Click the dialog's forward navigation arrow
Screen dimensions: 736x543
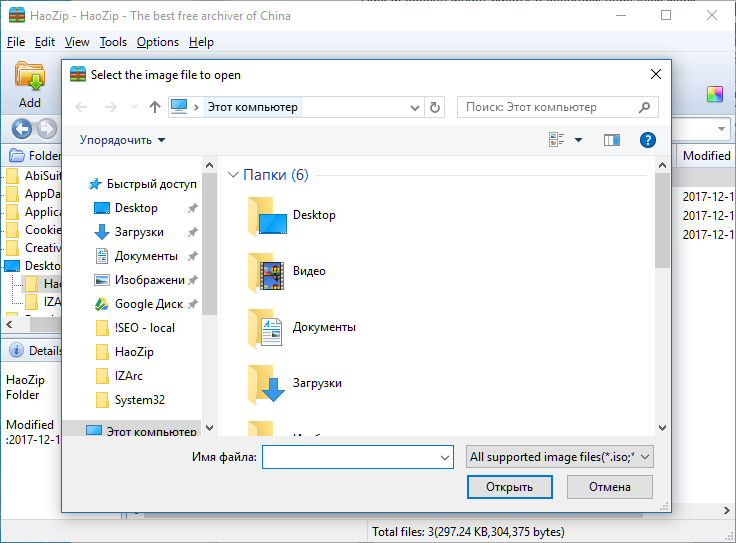click(x=110, y=107)
